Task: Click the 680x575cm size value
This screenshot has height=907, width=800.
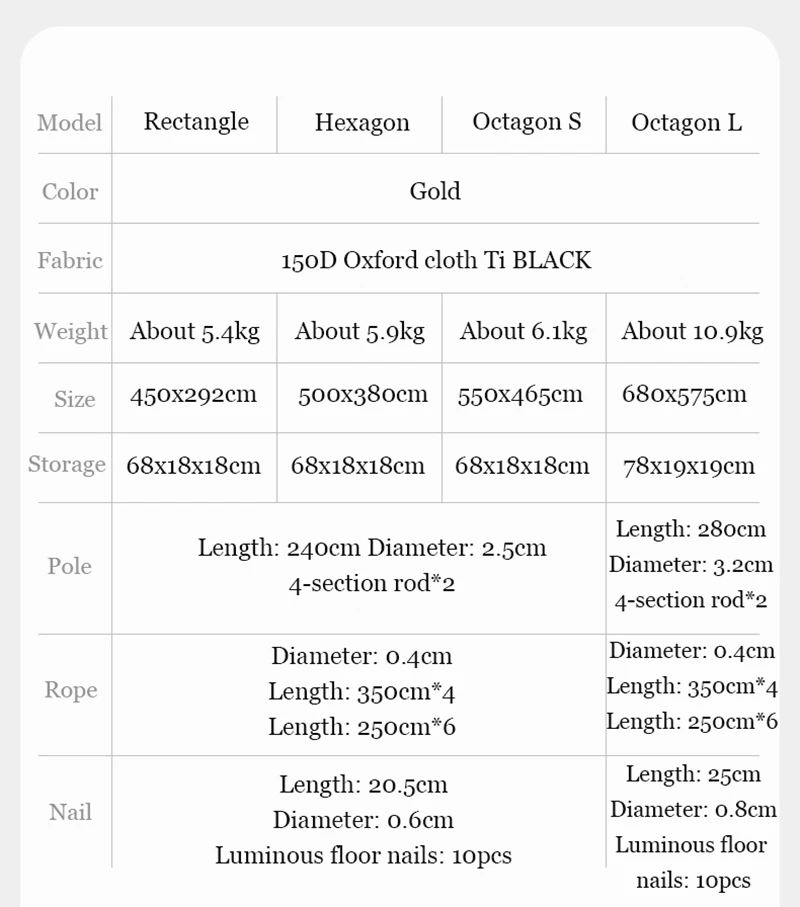Action: pyautogui.click(x=684, y=394)
